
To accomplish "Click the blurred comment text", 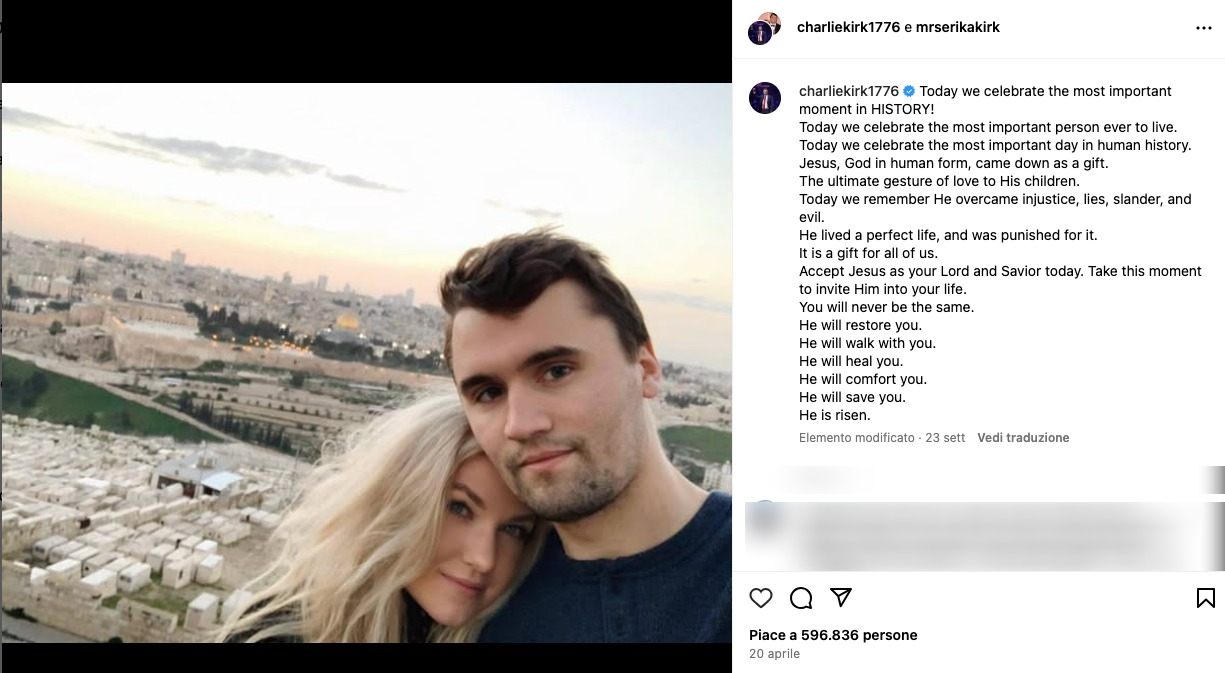I will pos(990,535).
